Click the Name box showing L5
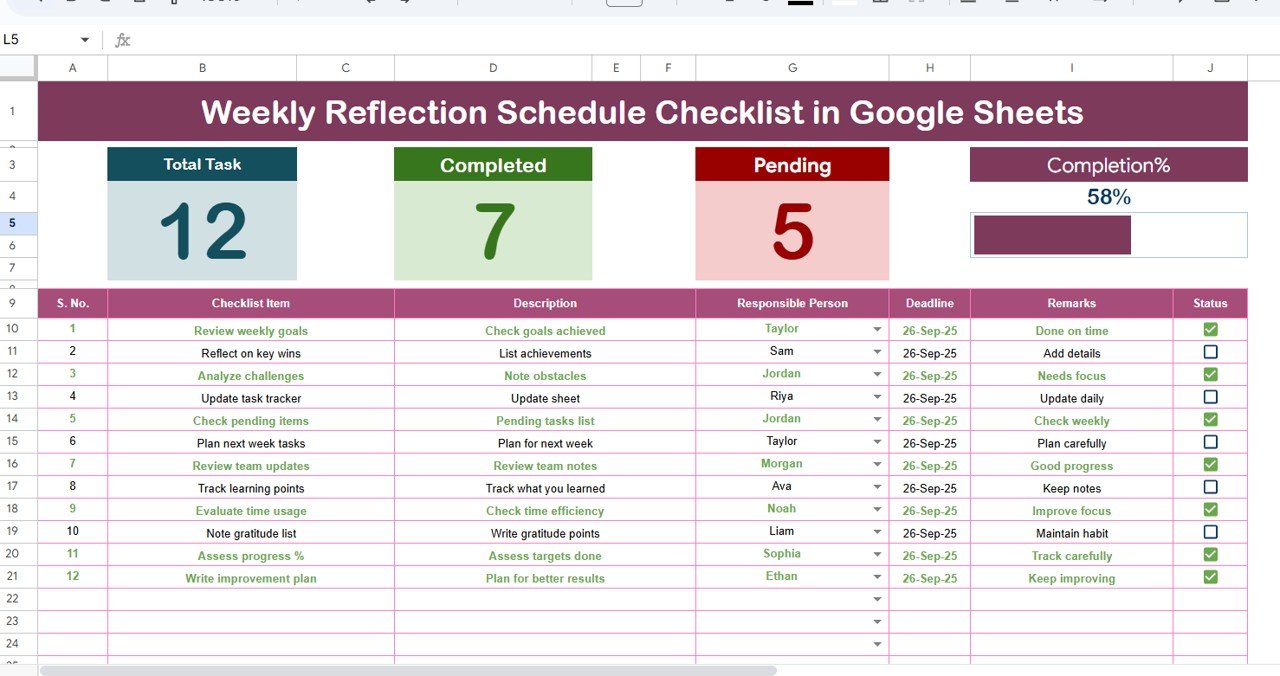1280x676 pixels. tap(40, 40)
